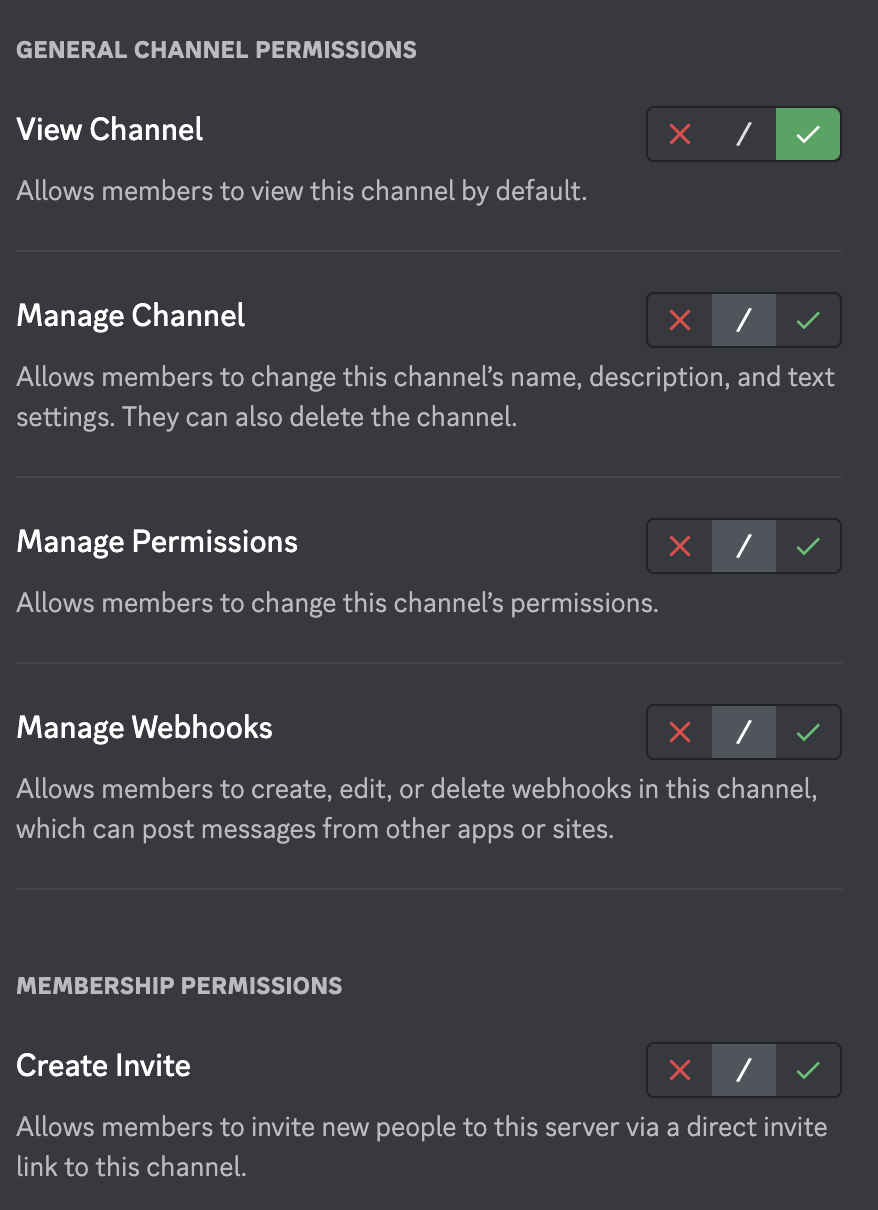Deny Manage Permissions using the red X
The image size is (878, 1210).
click(680, 546)
